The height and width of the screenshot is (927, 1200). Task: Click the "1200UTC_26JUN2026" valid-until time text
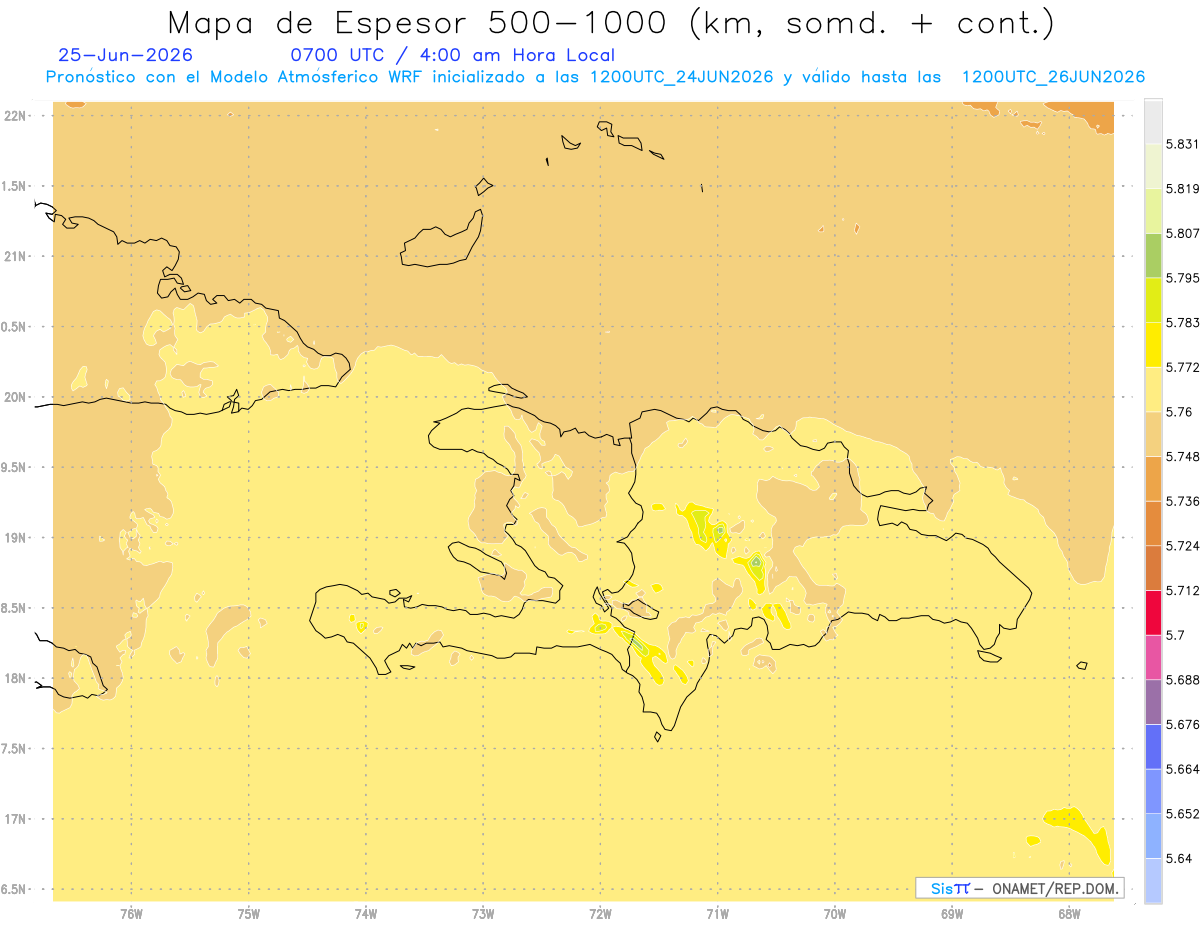(1053, 77)
